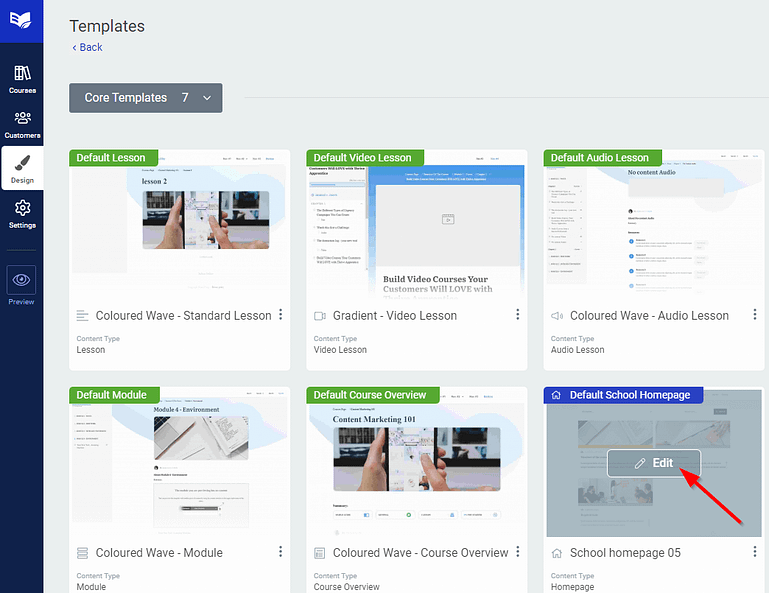The width and height of the screenshot is (769, 593).
Task: Open the Courses section in sidebar
Action: point(22,79)
